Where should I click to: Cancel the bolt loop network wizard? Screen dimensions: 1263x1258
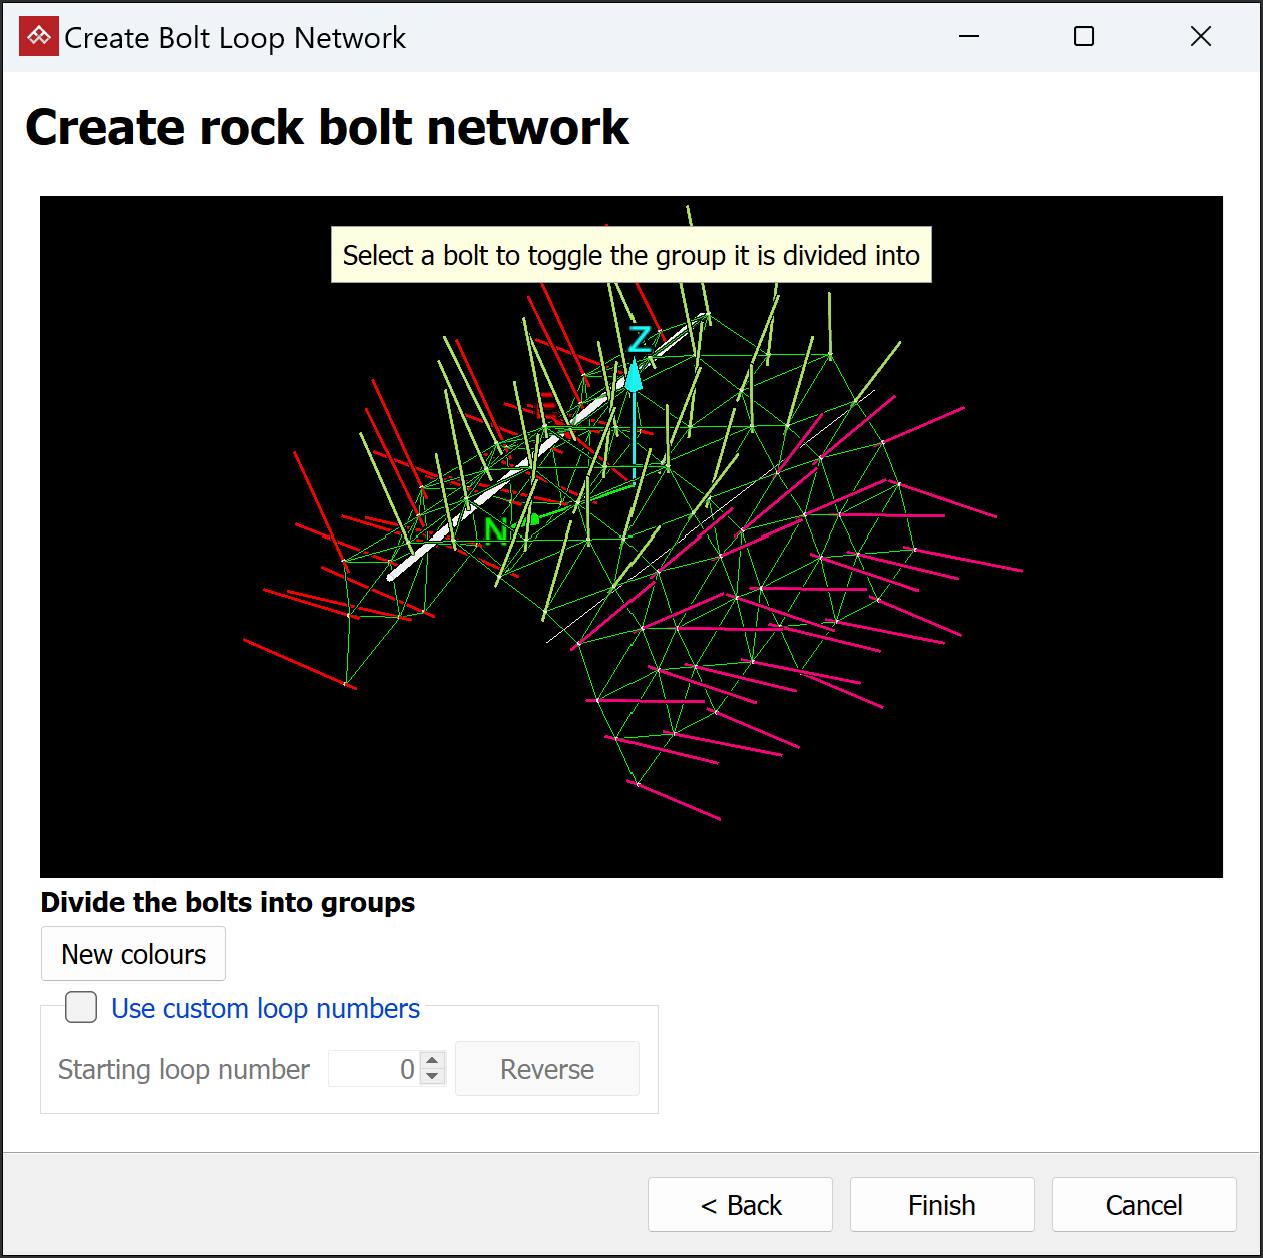(1144, 1205)
